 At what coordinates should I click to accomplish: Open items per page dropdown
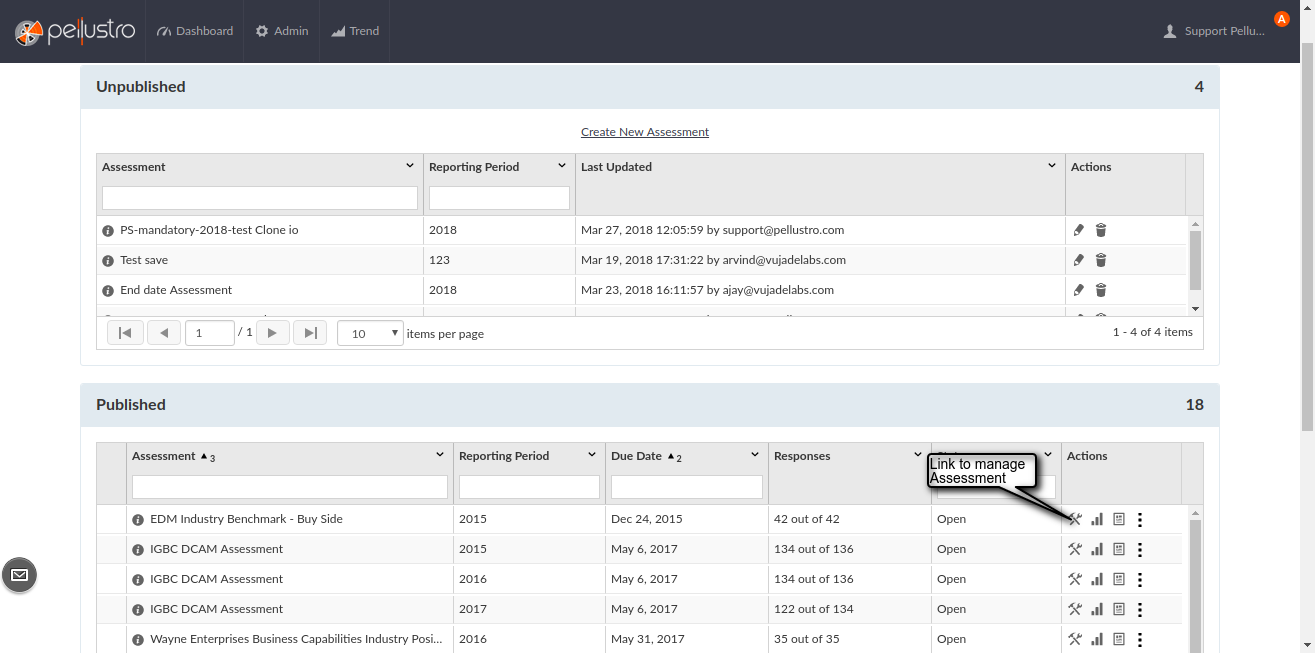pyautogui.click(x=370, y=333)
